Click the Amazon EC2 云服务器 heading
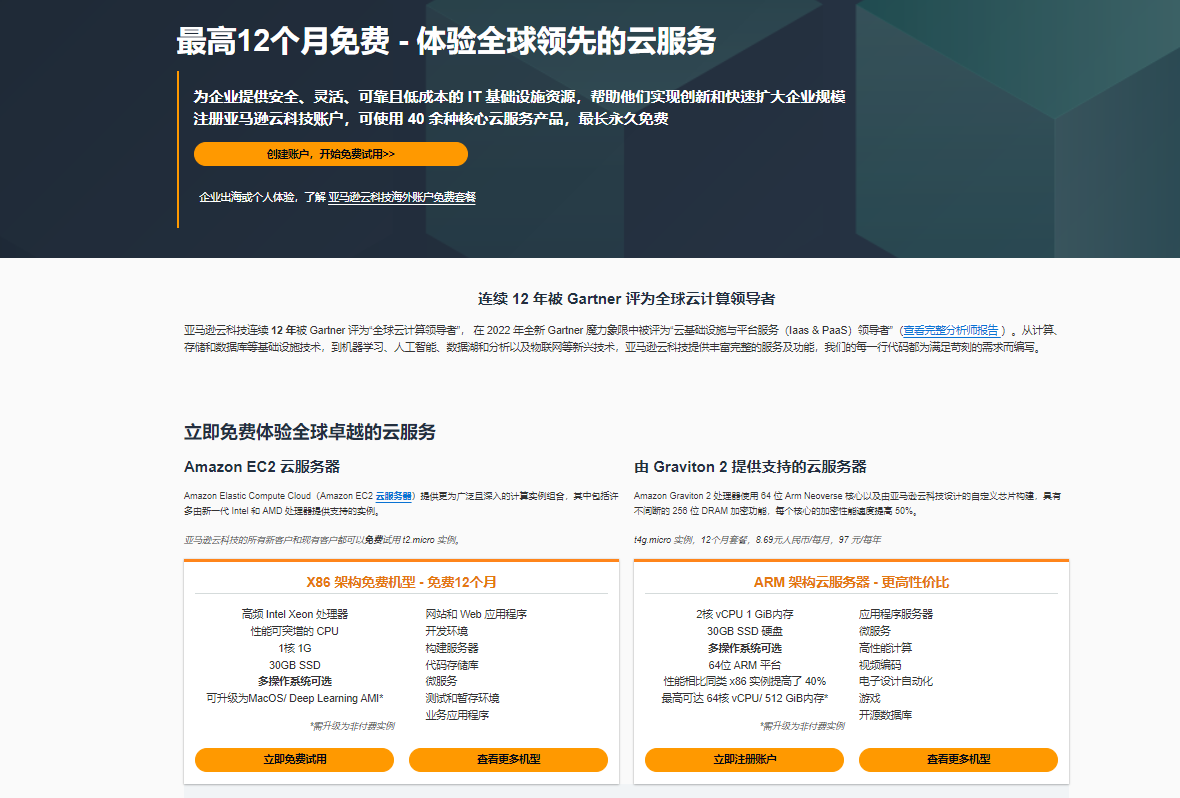Image resolution: width=1180 pixels, height=798 pixels. (x=262, y=467)
